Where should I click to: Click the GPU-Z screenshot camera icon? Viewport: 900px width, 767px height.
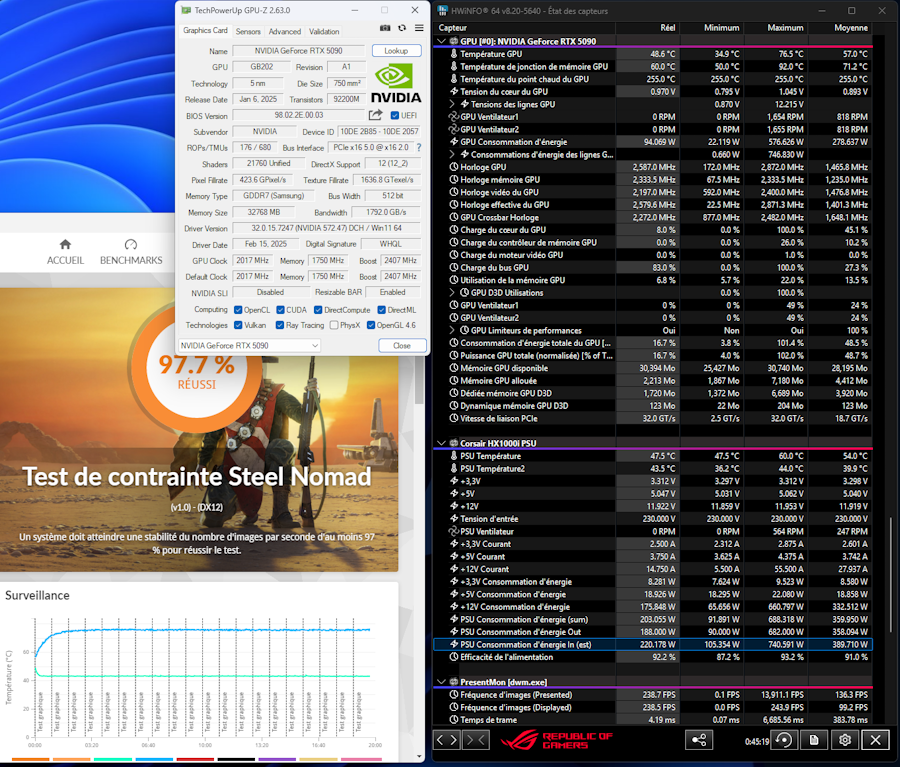(x=385, y=29)
